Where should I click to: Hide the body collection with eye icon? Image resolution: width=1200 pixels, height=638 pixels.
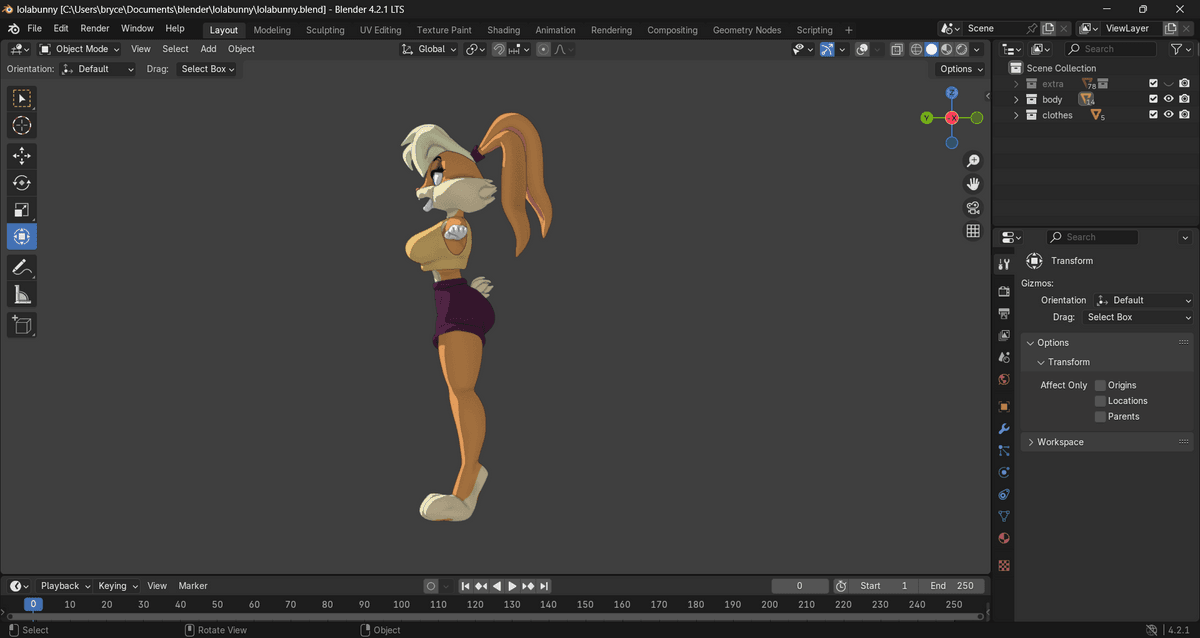pos(1168,100)
